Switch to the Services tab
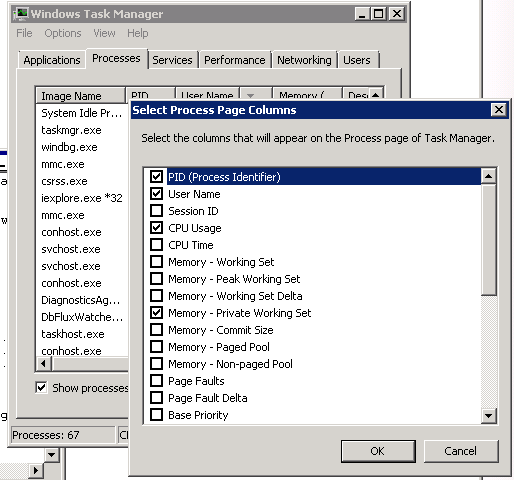 (x=172, y=60)
